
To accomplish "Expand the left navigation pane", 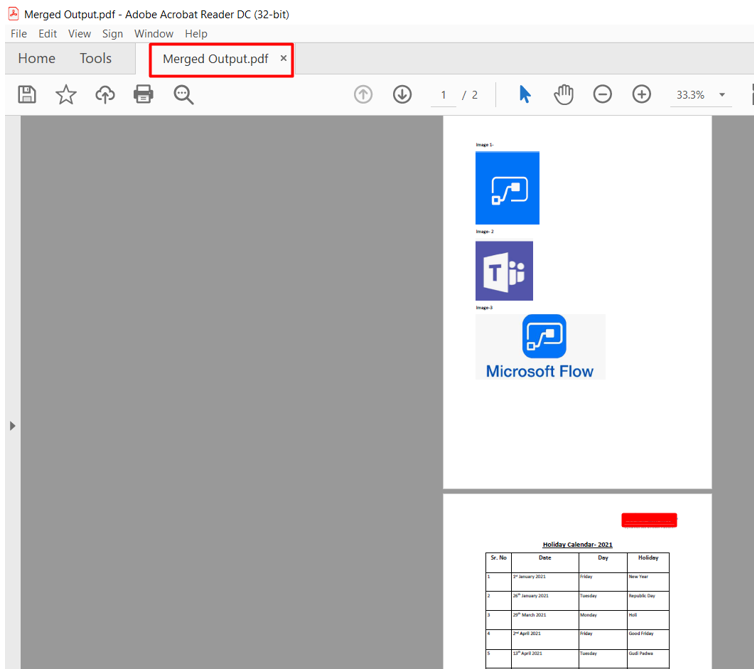I will pos(13,426).
